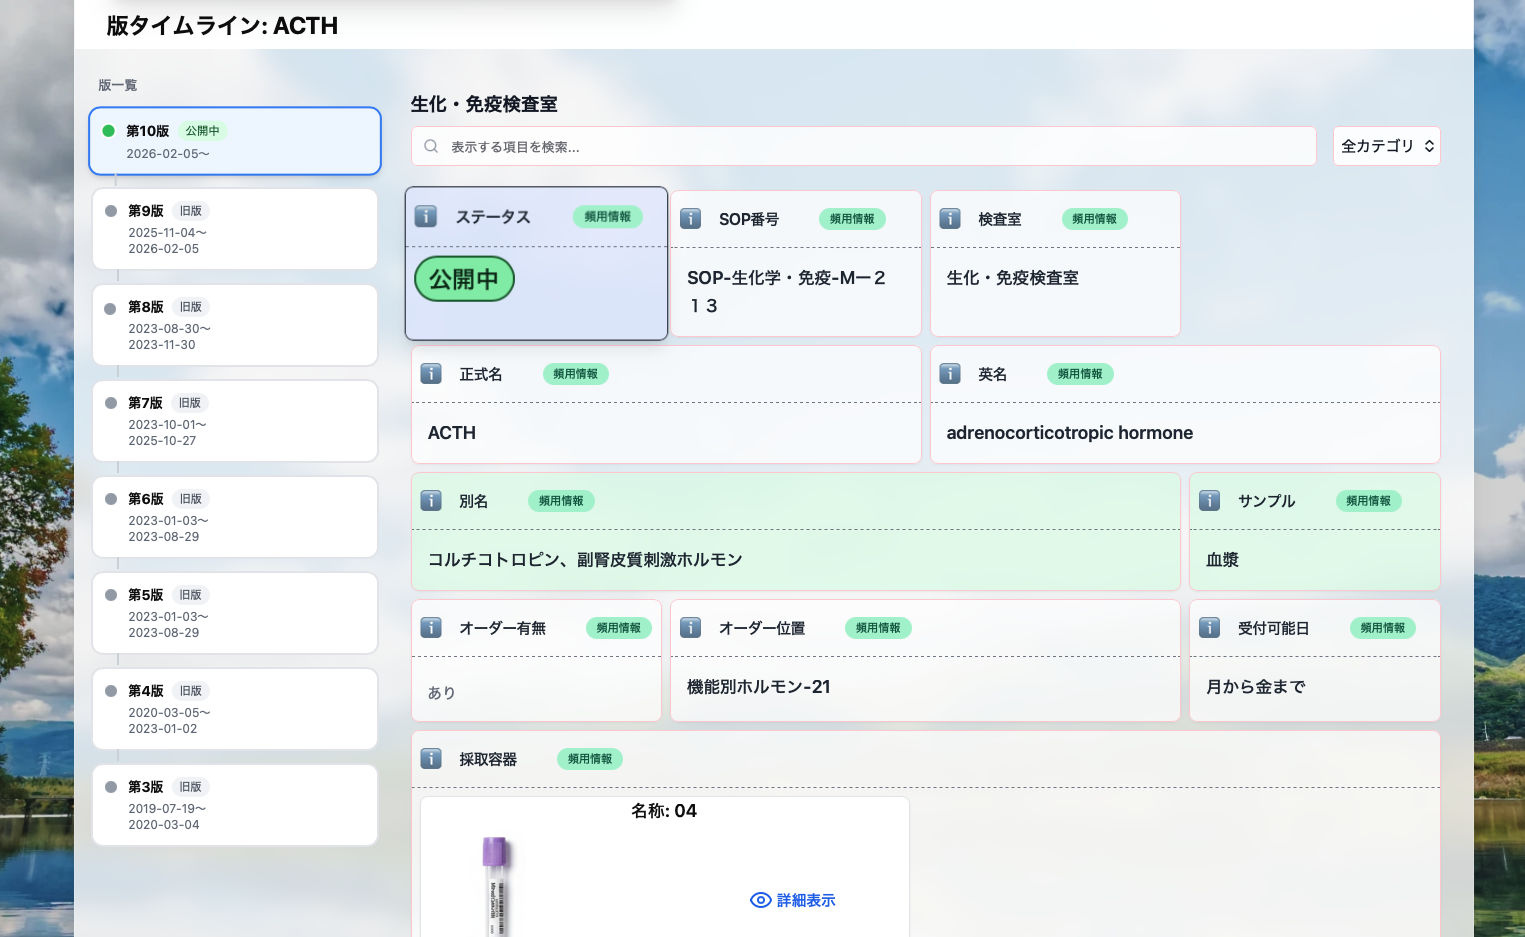This screenshot has height=937, width=1525.
Task: Open the 全カテゴリ category dropdown
Action: pos(1386,146)
